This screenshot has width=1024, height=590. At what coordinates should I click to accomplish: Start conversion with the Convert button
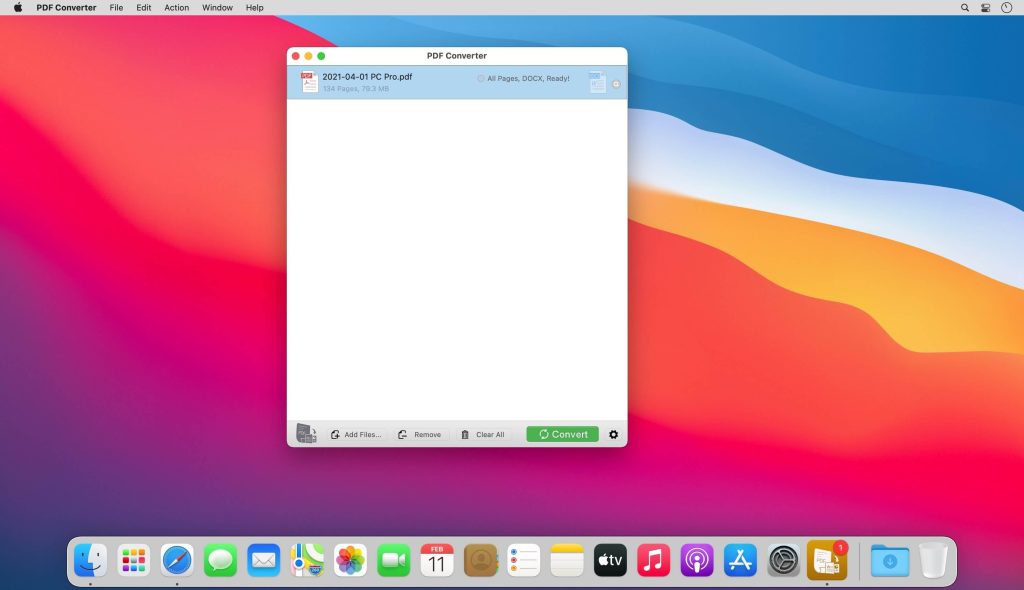coord(562,434)
